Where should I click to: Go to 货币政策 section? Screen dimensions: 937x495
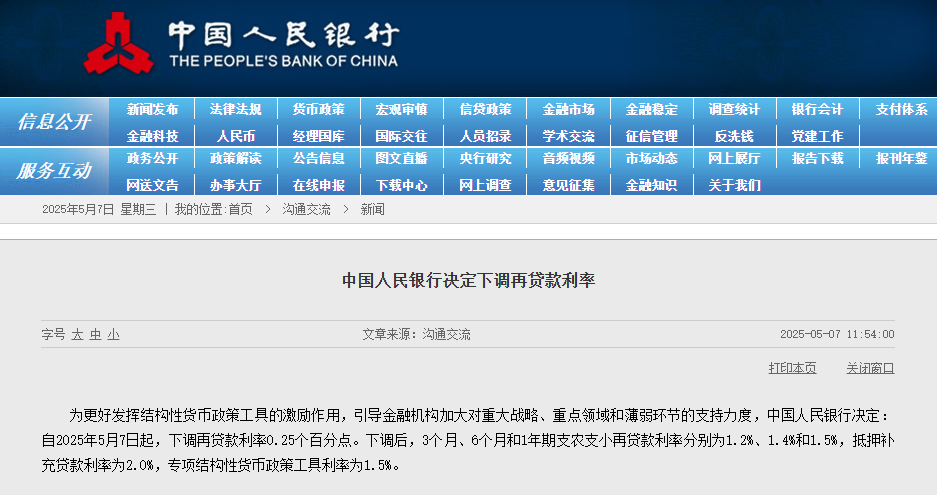[x=319, y=109]
